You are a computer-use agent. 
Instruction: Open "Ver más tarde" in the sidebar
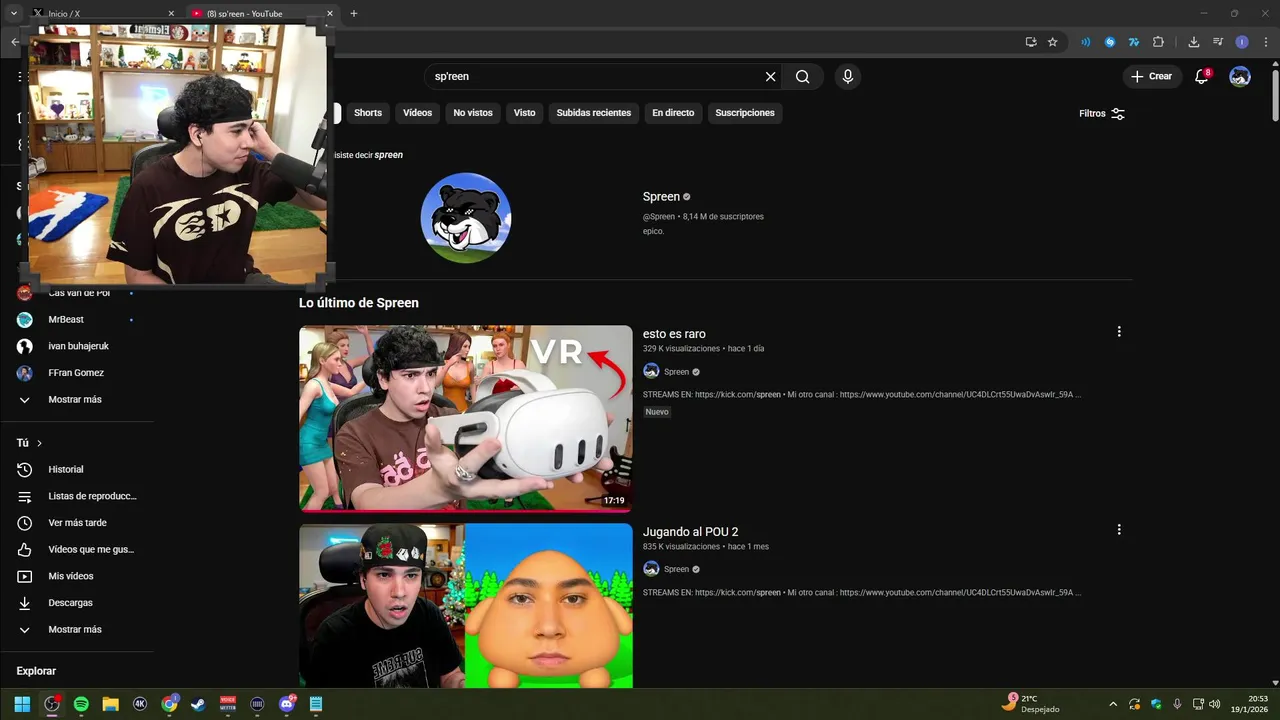(x=77, y=523)
